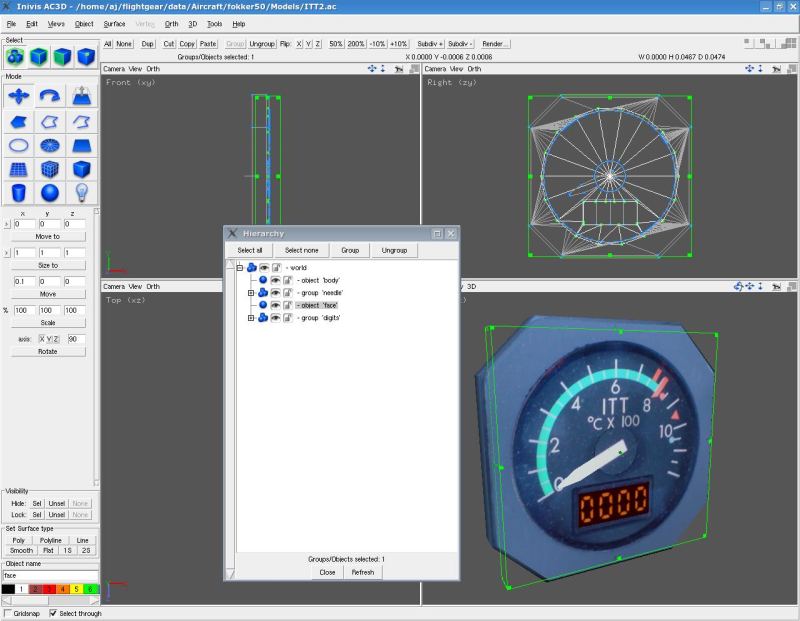Image resolution: width=800 pixels, height=621 pixels.
Task: Select the Cylinder creation tool
Action: coord(19,193)
